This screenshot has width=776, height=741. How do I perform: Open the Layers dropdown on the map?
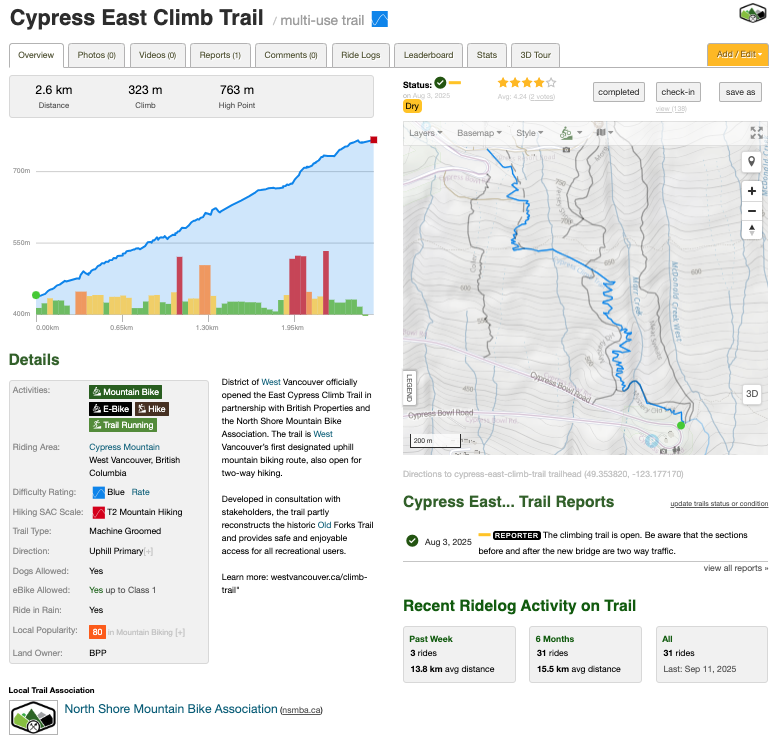click(x=425, y=133)
